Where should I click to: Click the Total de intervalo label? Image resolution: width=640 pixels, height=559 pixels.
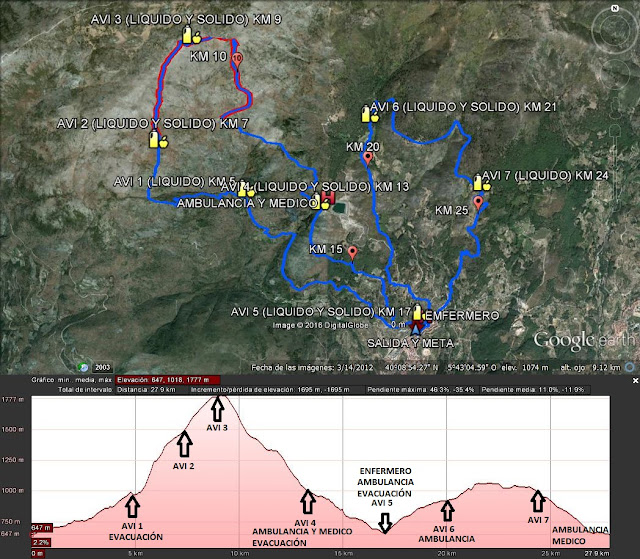click(x=85, y=390)
